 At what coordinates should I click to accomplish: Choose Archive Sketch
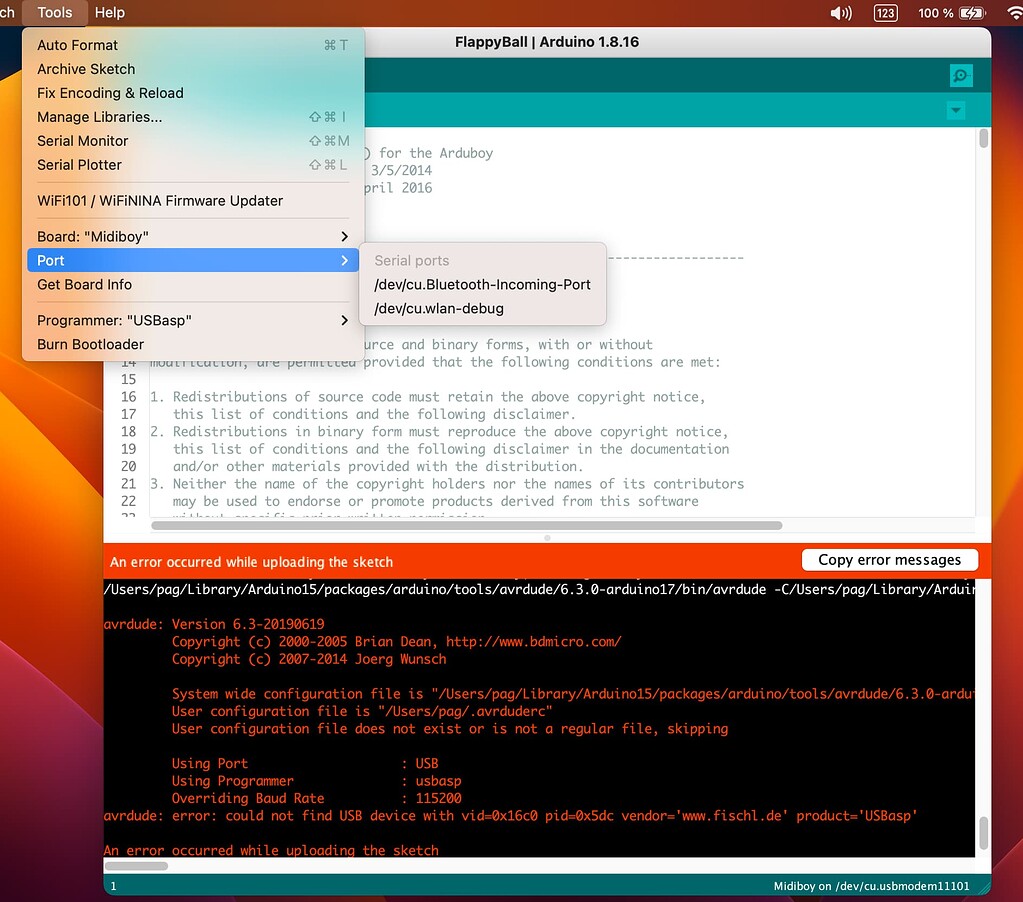(192, 69)
